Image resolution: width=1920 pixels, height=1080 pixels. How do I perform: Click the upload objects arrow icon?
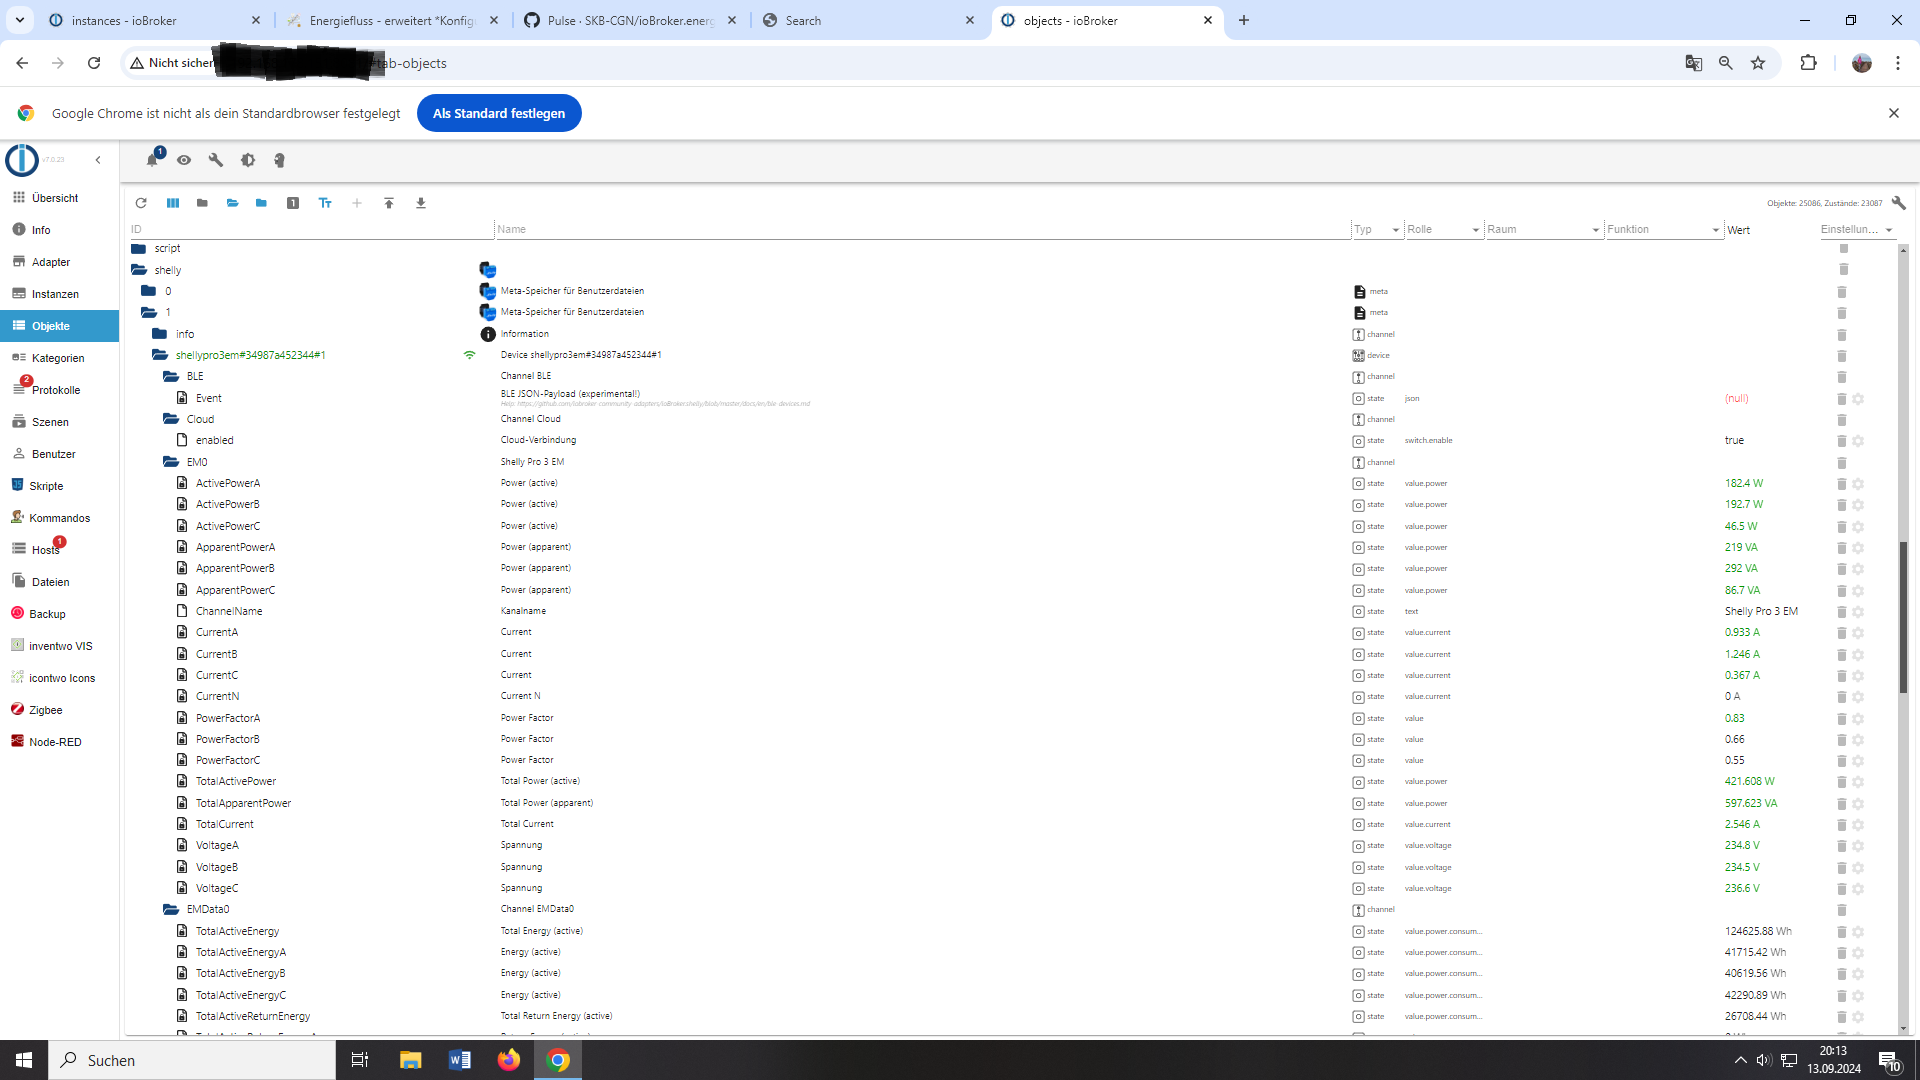tap(389, 203)
